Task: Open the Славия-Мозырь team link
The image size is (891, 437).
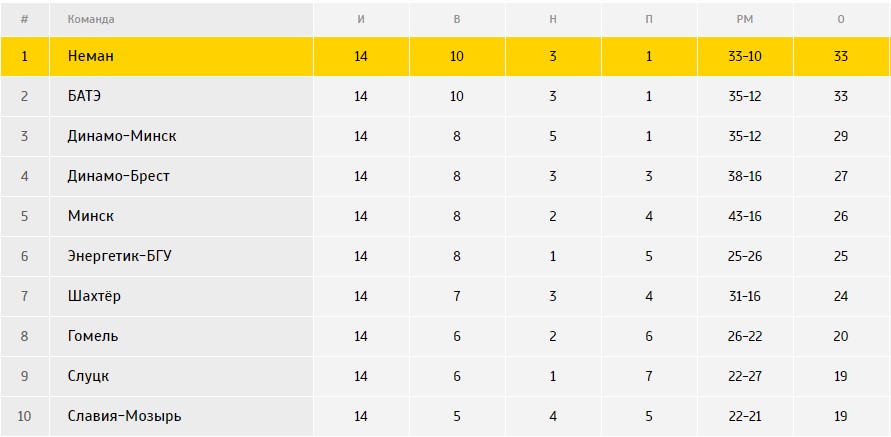Action: click(125, 416)
